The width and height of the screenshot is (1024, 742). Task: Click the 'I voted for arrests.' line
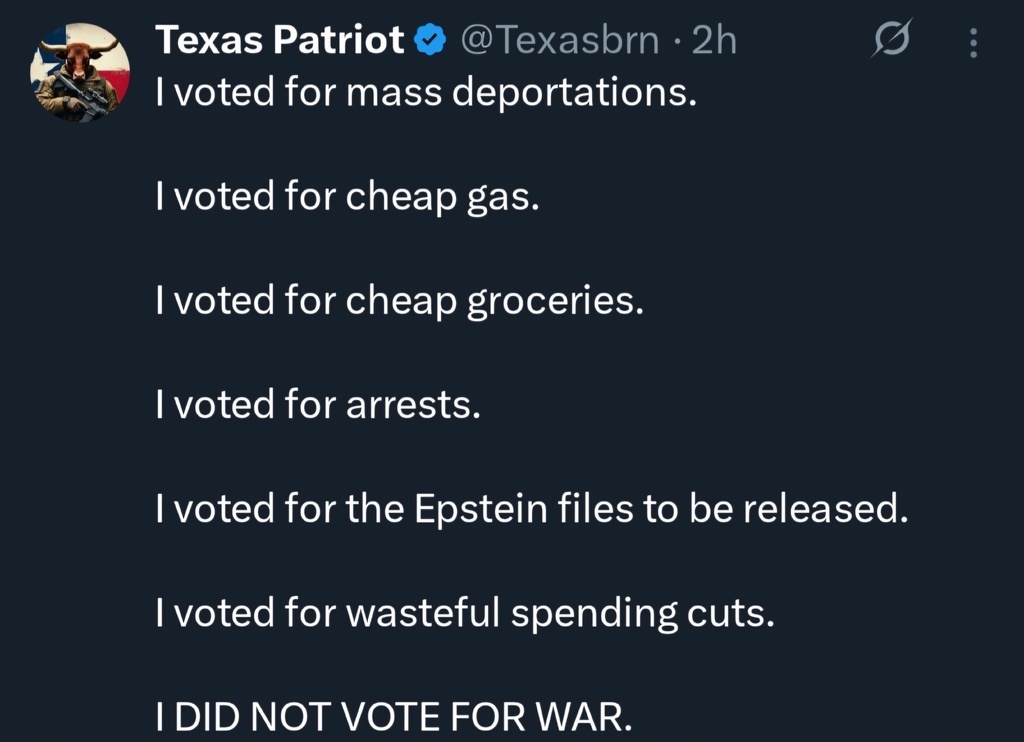pos(318,405)
